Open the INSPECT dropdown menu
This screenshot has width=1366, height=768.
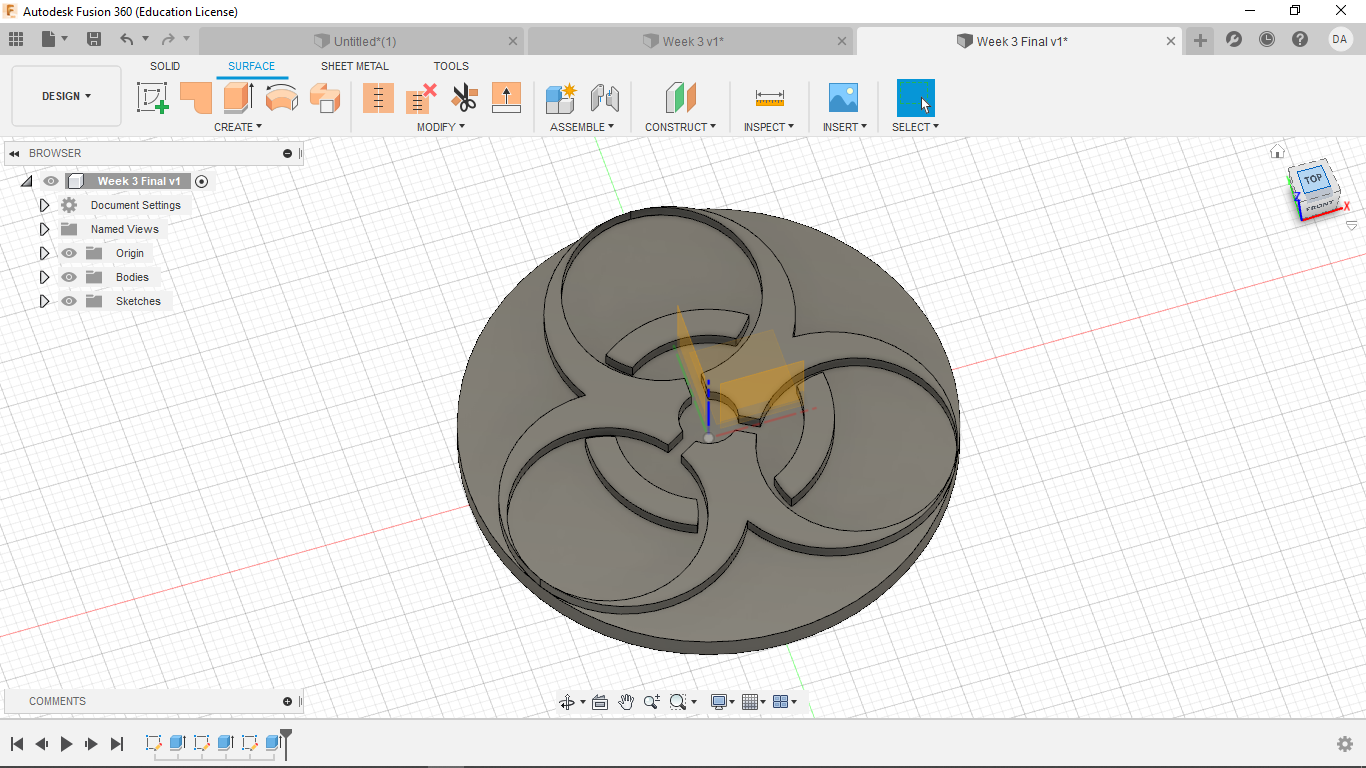point(769,127)
